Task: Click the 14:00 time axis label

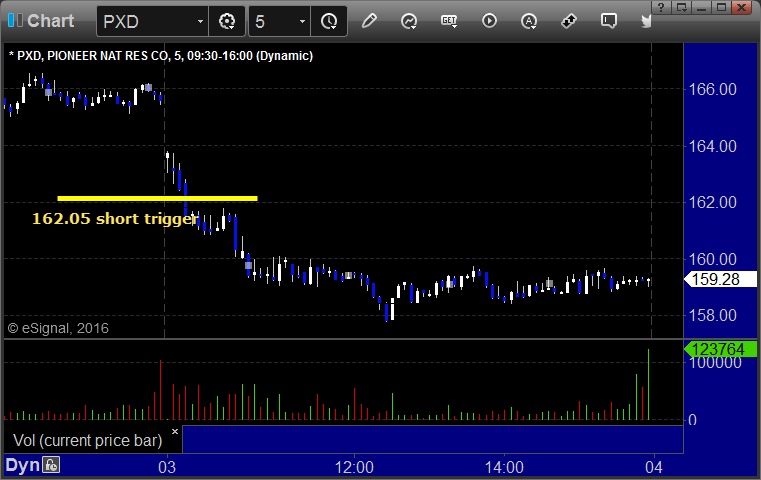Action: [504, 467]
